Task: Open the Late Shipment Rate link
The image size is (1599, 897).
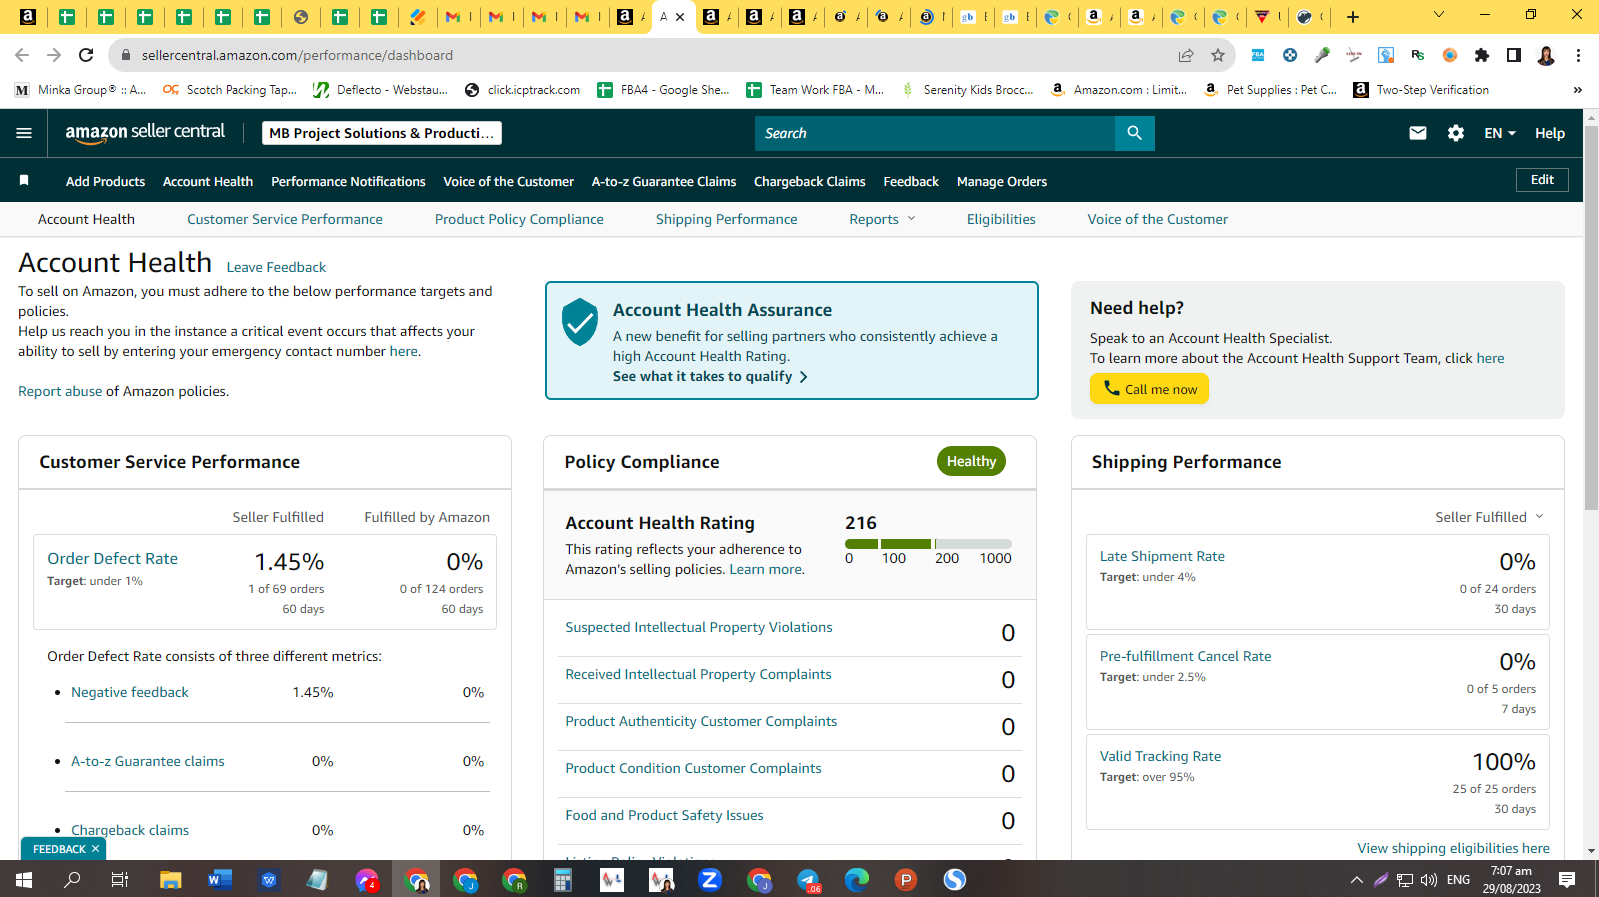Action: click(x=1162, y=556)
